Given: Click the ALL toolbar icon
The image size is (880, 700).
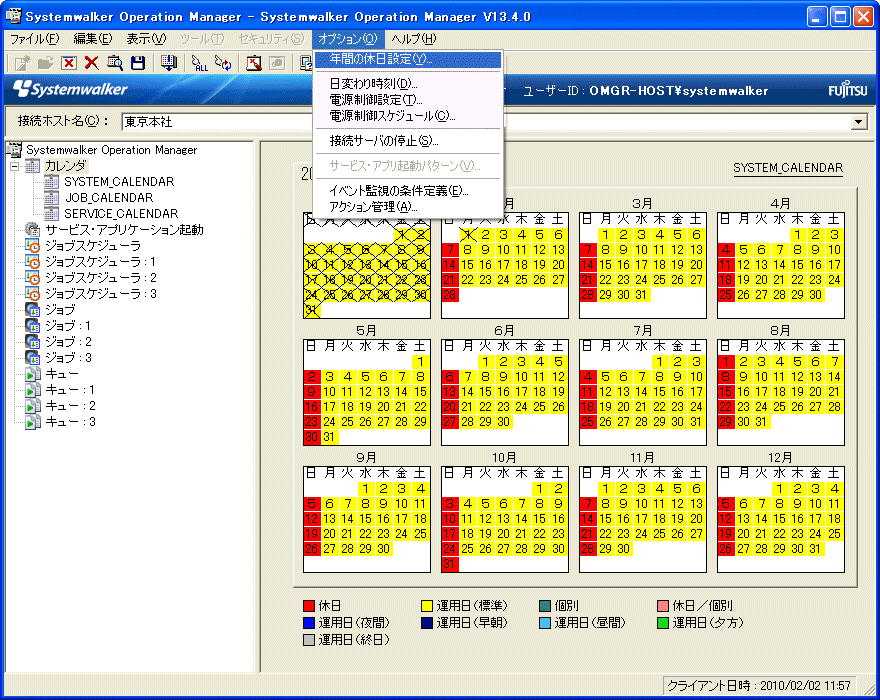Looking at the screenshot, I should point(199,63).
